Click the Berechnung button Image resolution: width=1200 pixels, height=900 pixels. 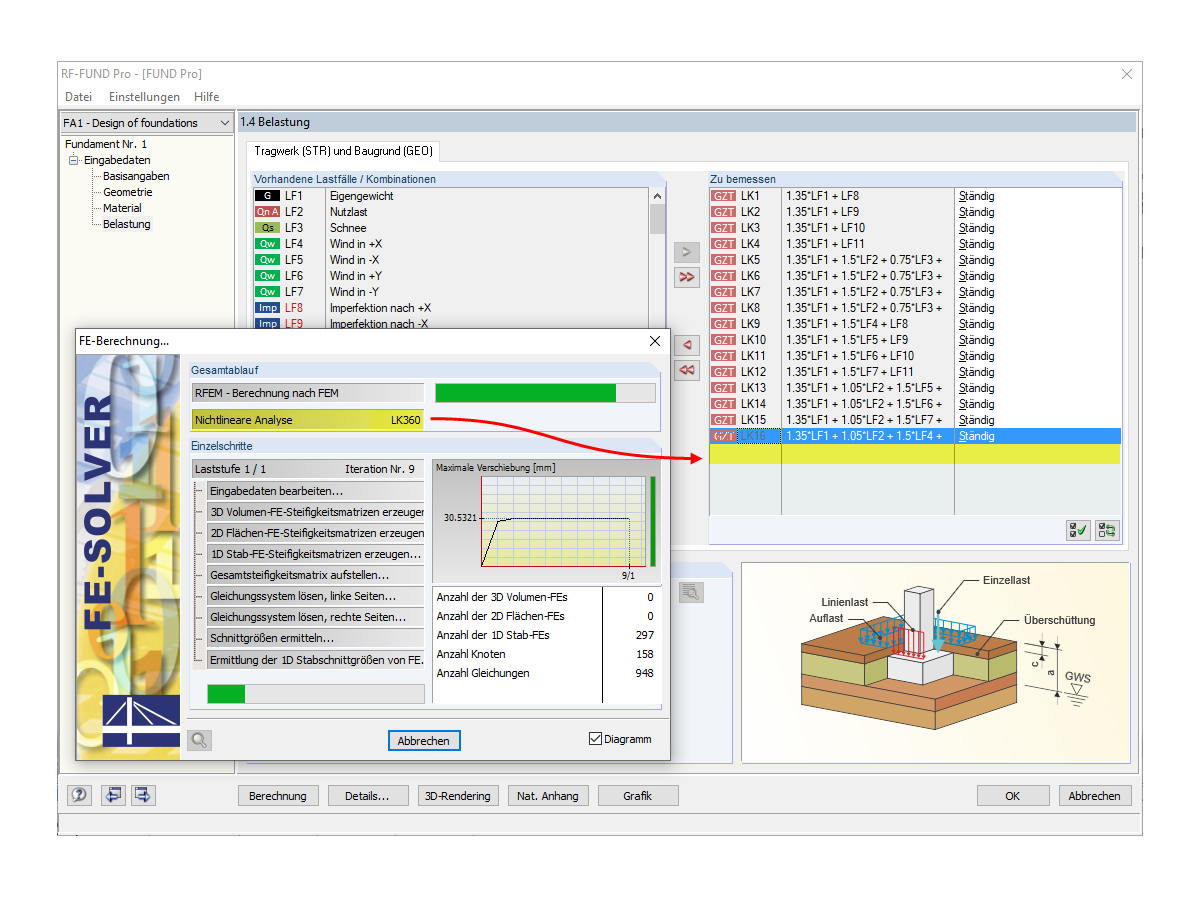278,796
